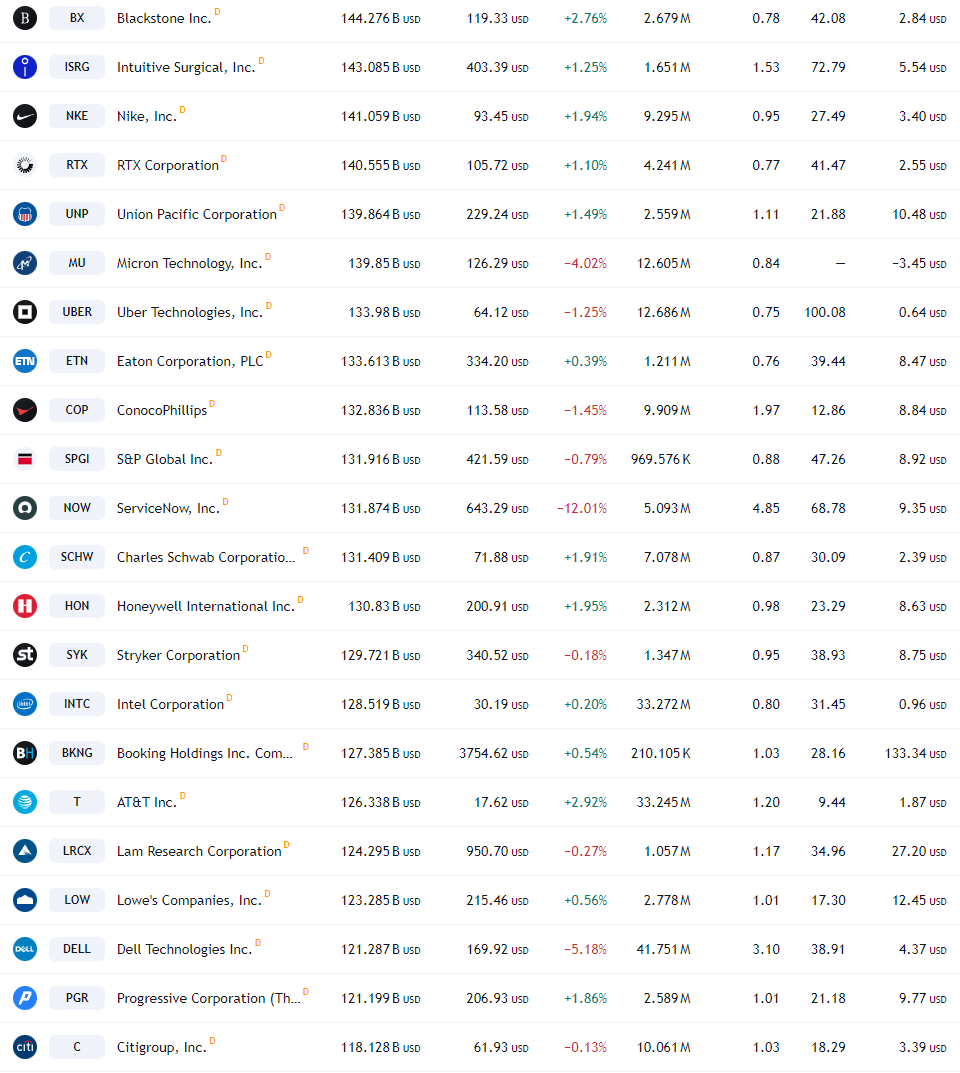The height and width of the screenshot is (1073, 960).
Task: Click the AT&T globe logo icon
Action: (x=25, y=802)
